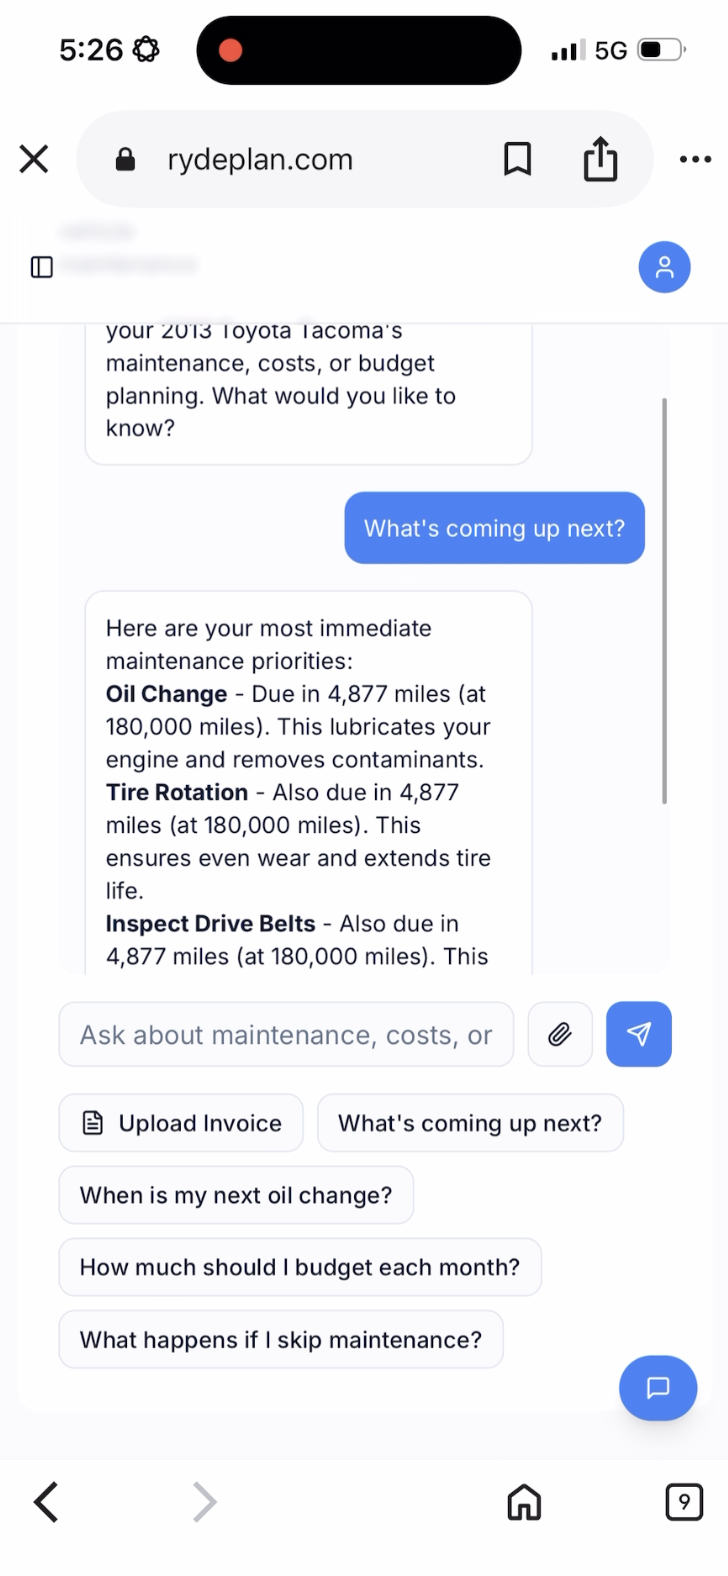Exit the page with the X button

point(33,158)
